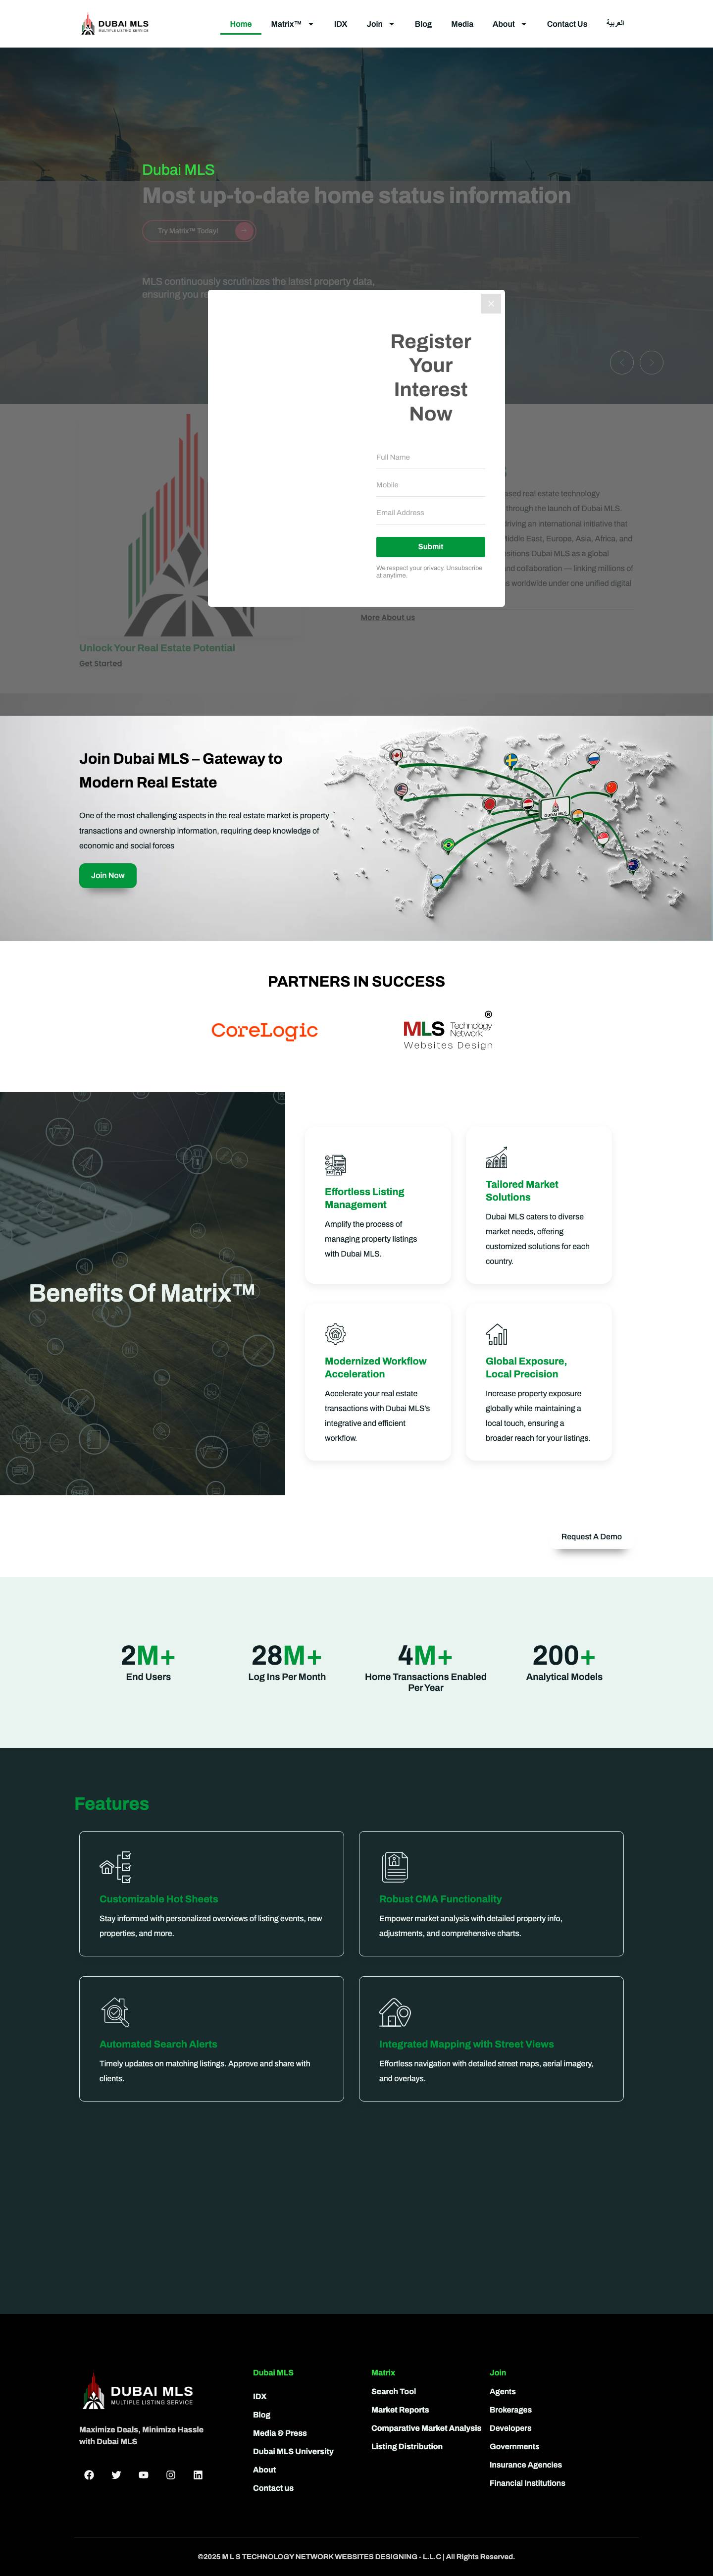
Task: Open the footer IDX link
Action: coord(260,2397)
